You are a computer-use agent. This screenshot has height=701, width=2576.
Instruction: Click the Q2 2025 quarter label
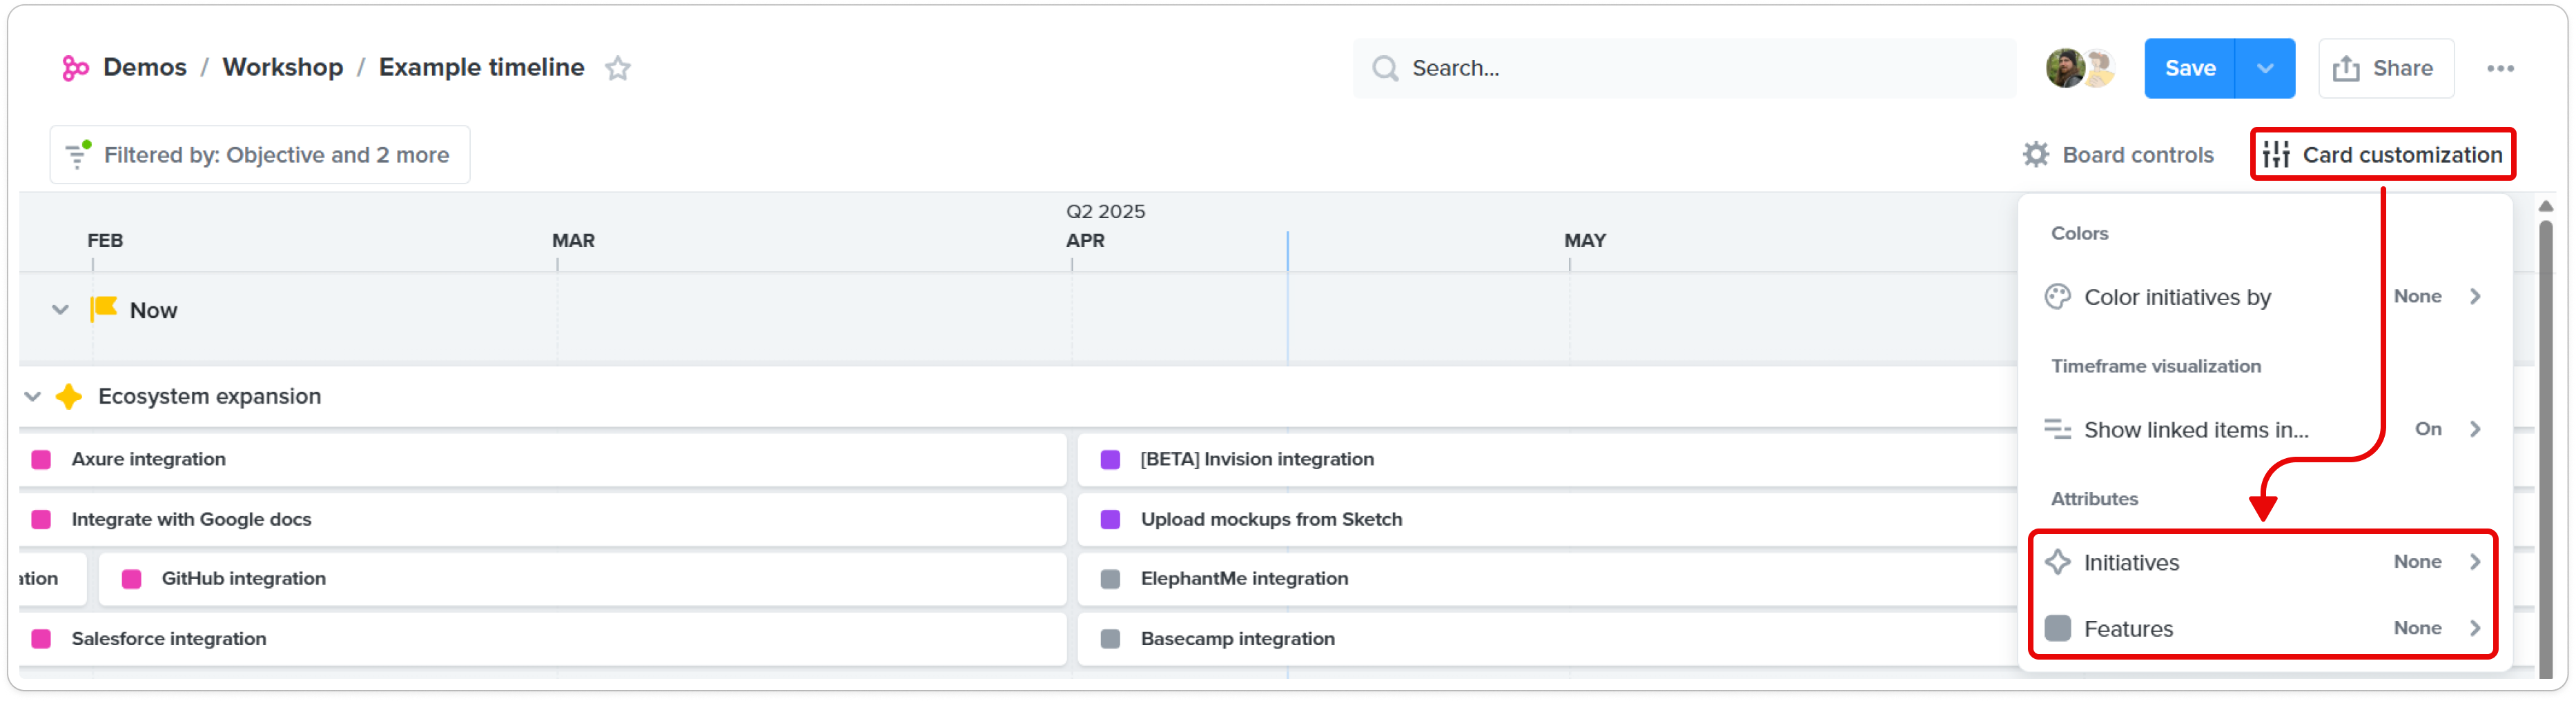pos(1105,211)
